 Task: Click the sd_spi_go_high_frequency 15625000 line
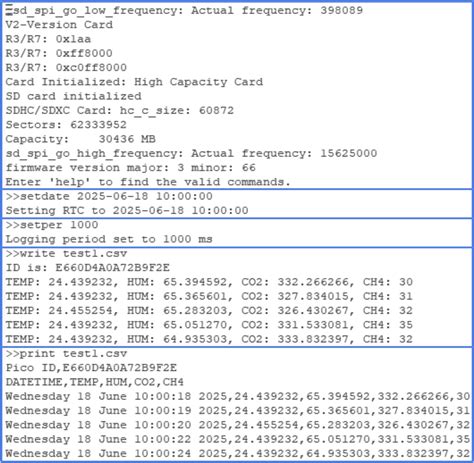pyautogui.click(x=191, y=154)
